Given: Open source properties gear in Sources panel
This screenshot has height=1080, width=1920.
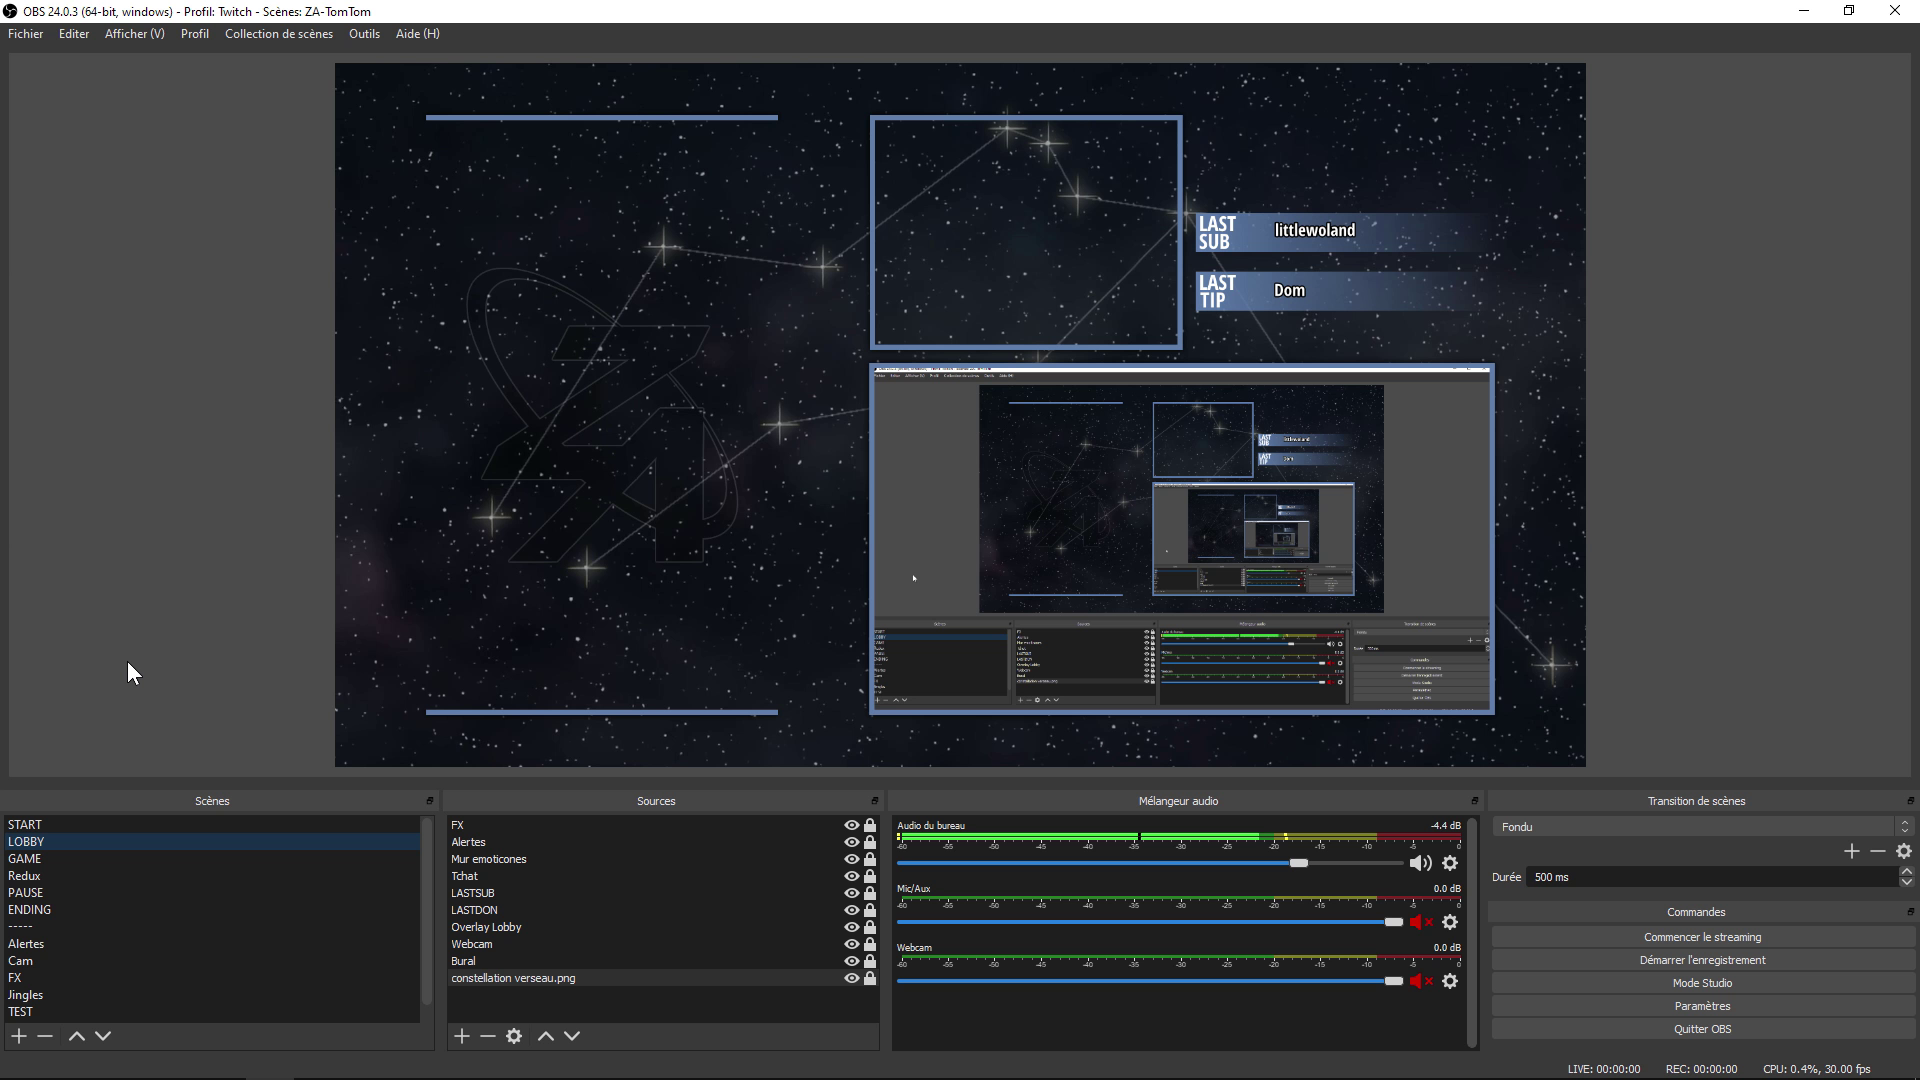Looking at the screenshot, I should 514,1036.
